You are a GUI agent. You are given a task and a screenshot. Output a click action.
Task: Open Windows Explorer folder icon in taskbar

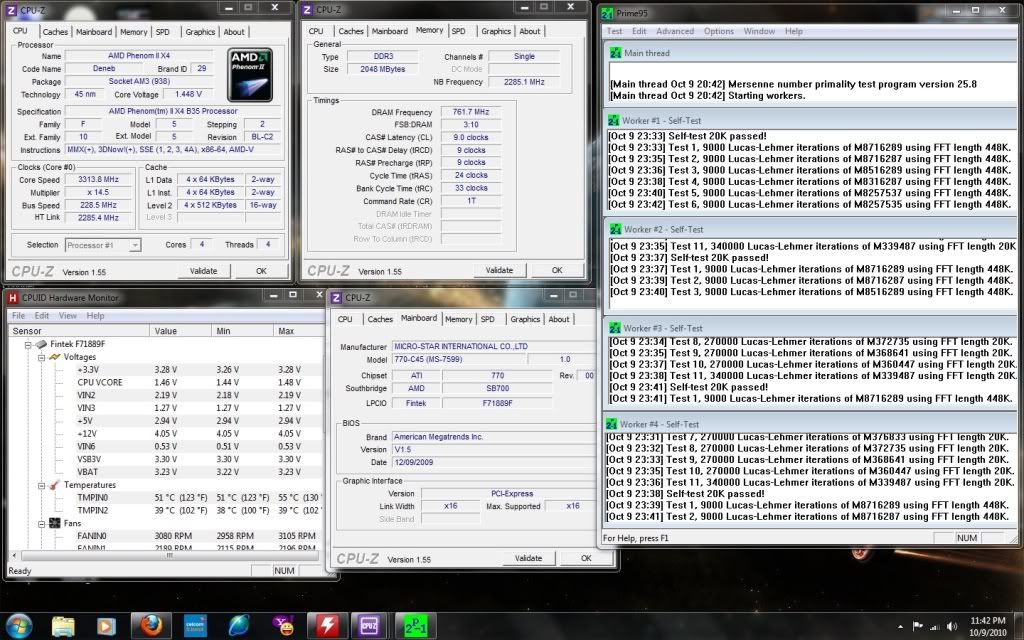(x=63, y=625)
